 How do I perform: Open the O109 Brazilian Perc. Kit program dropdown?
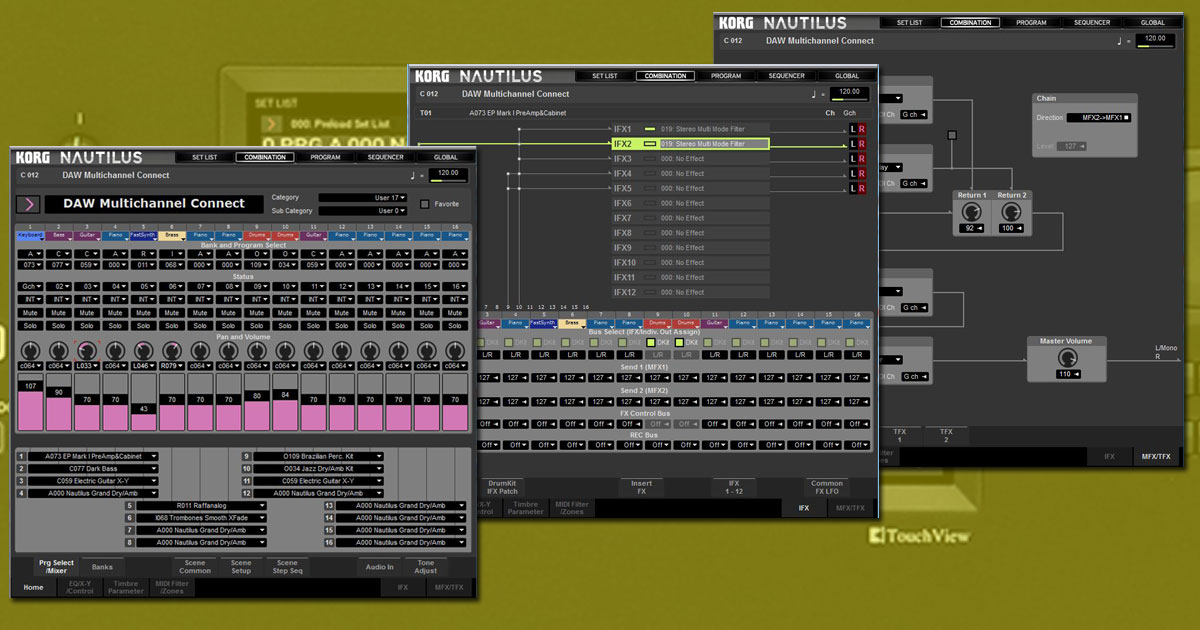tap(320, 456)
